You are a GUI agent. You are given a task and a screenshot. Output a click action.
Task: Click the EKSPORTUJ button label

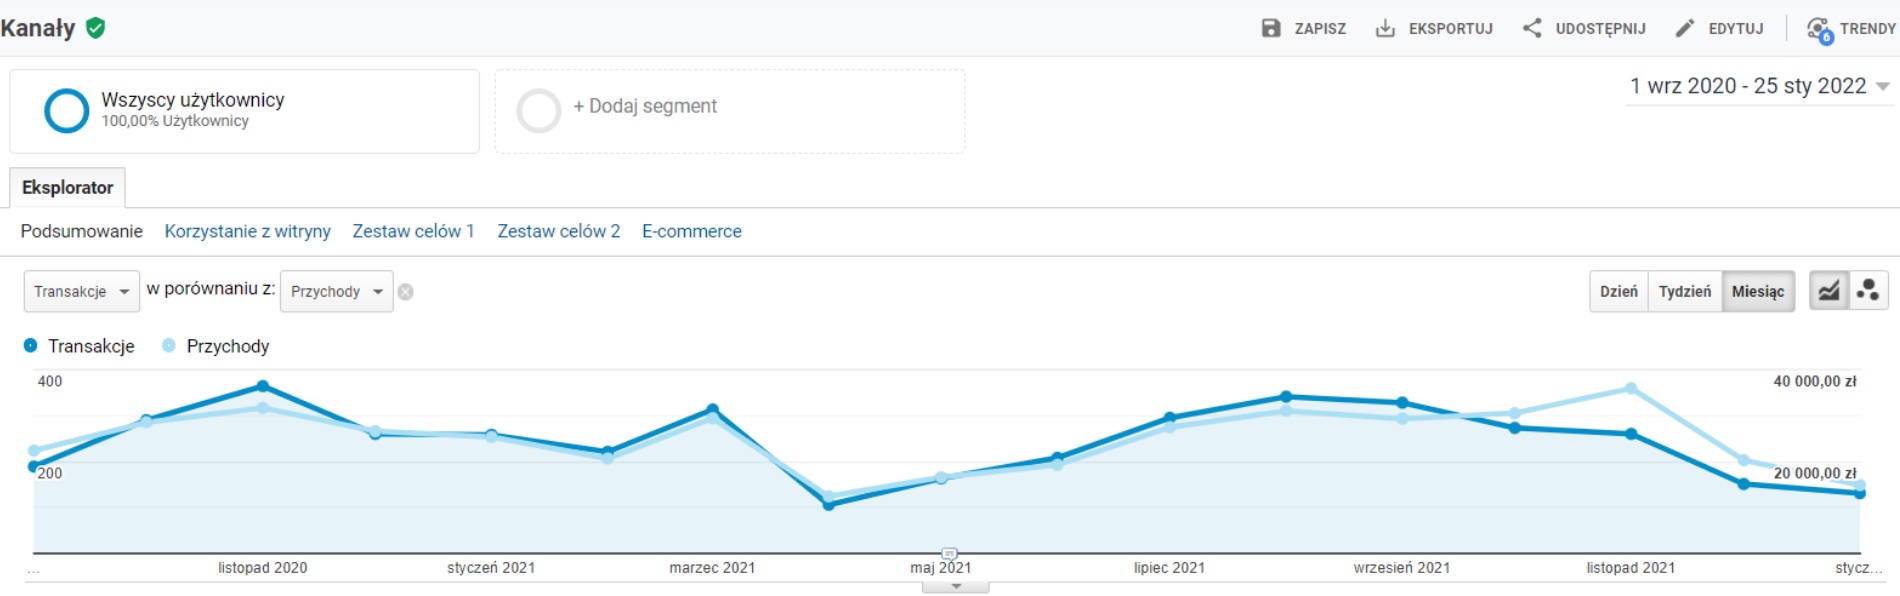[x=1451, y=29]
